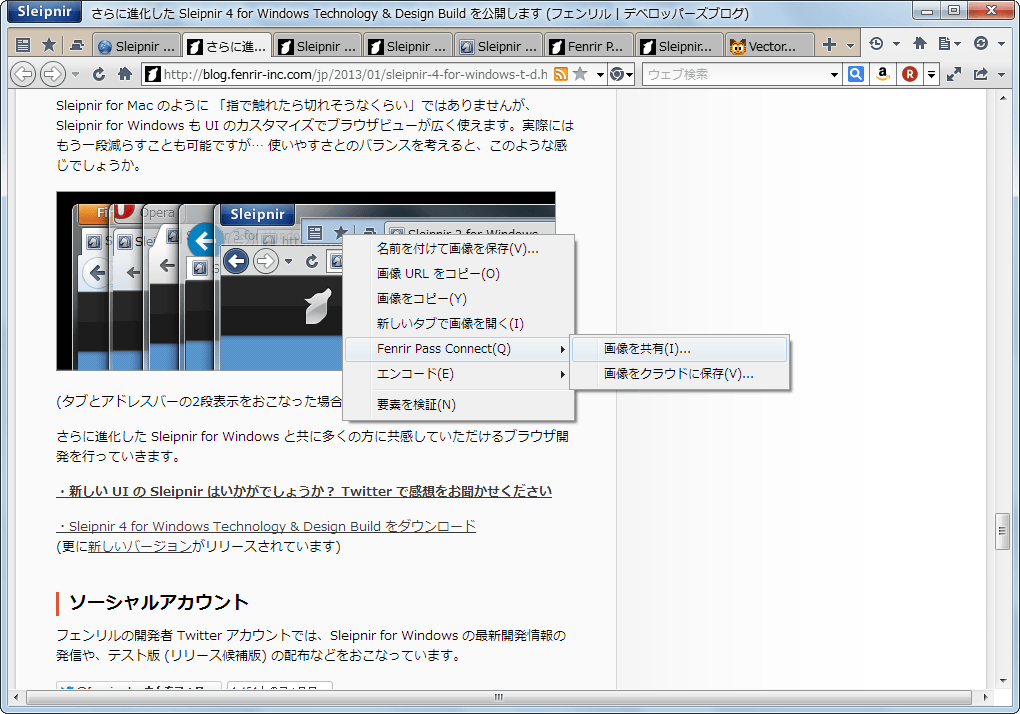Click the Sleipnir logo title button
1020x714 pixels.
45,11
